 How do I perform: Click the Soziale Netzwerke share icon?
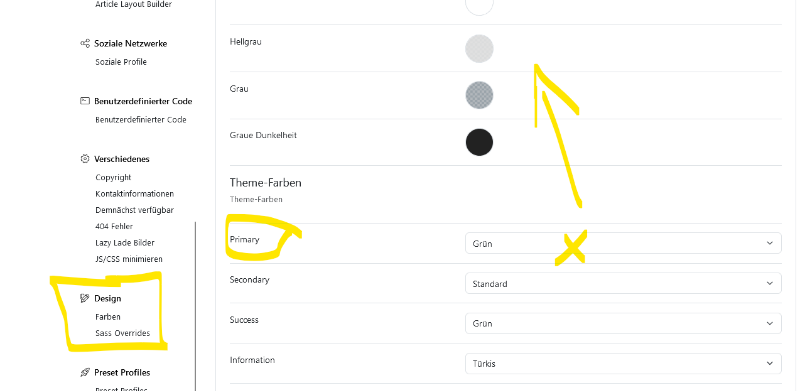pos(85,43)
